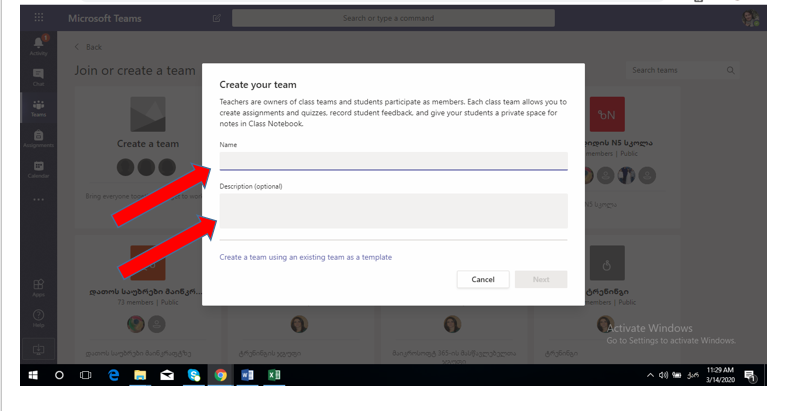Launch Microsoft Edge from the taskbar
This screenshot has height=411, width=808.
(x=113, y=375)
